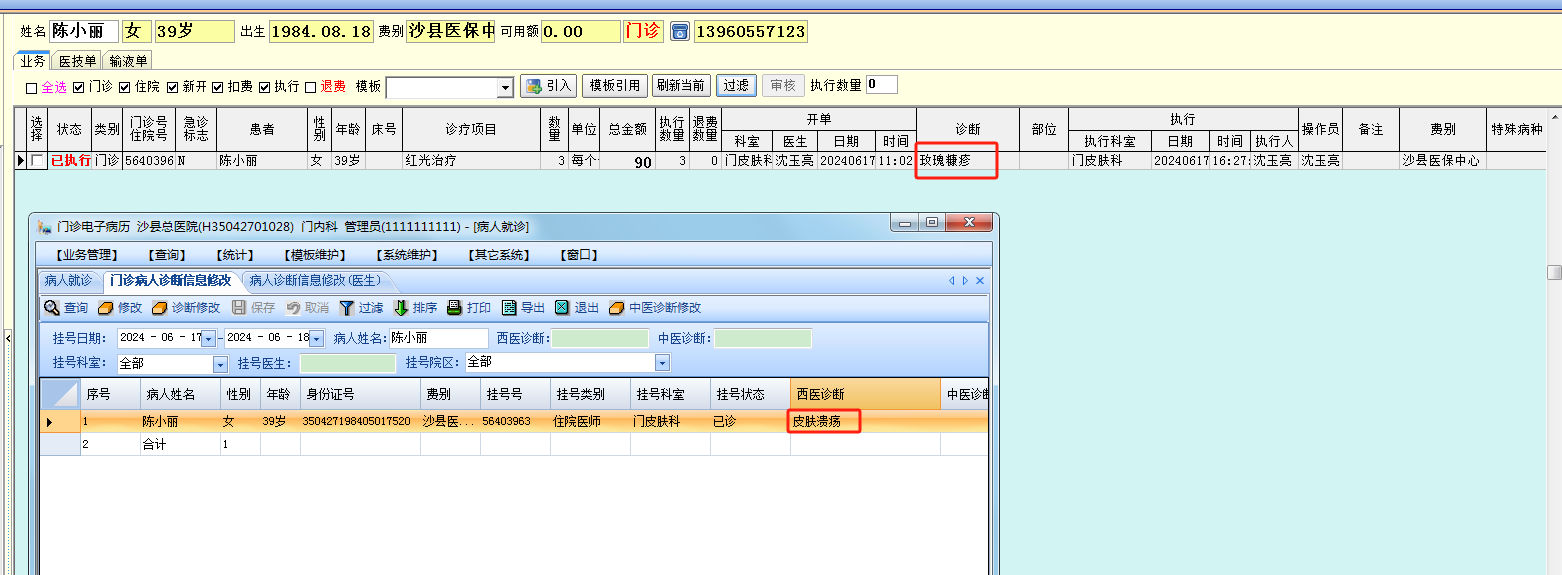Open the 【其它系统】 menu

click(499, 255)
